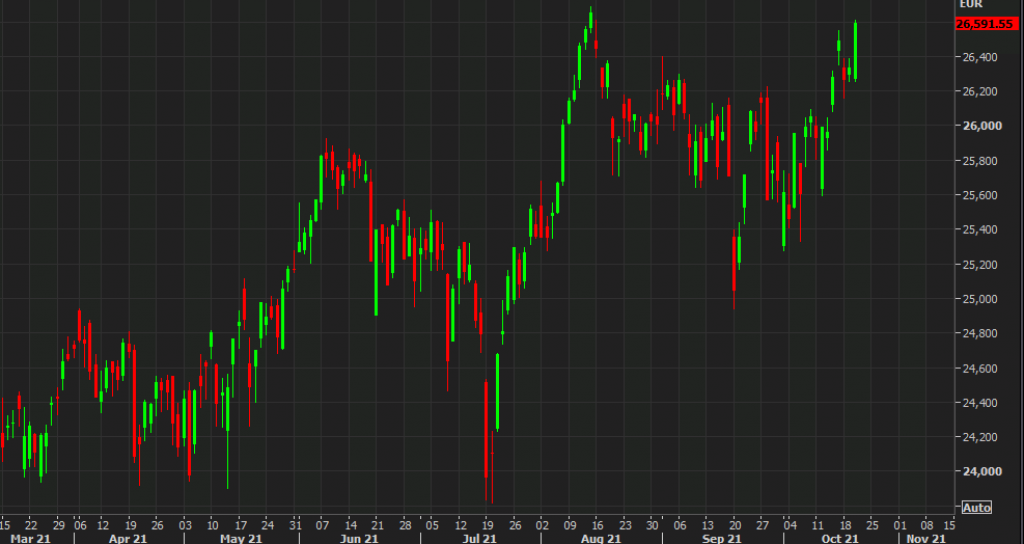Select the red 26,591.55 current price tag
The height and width of the screenshot is (544, 1024).
coord(986,24)
